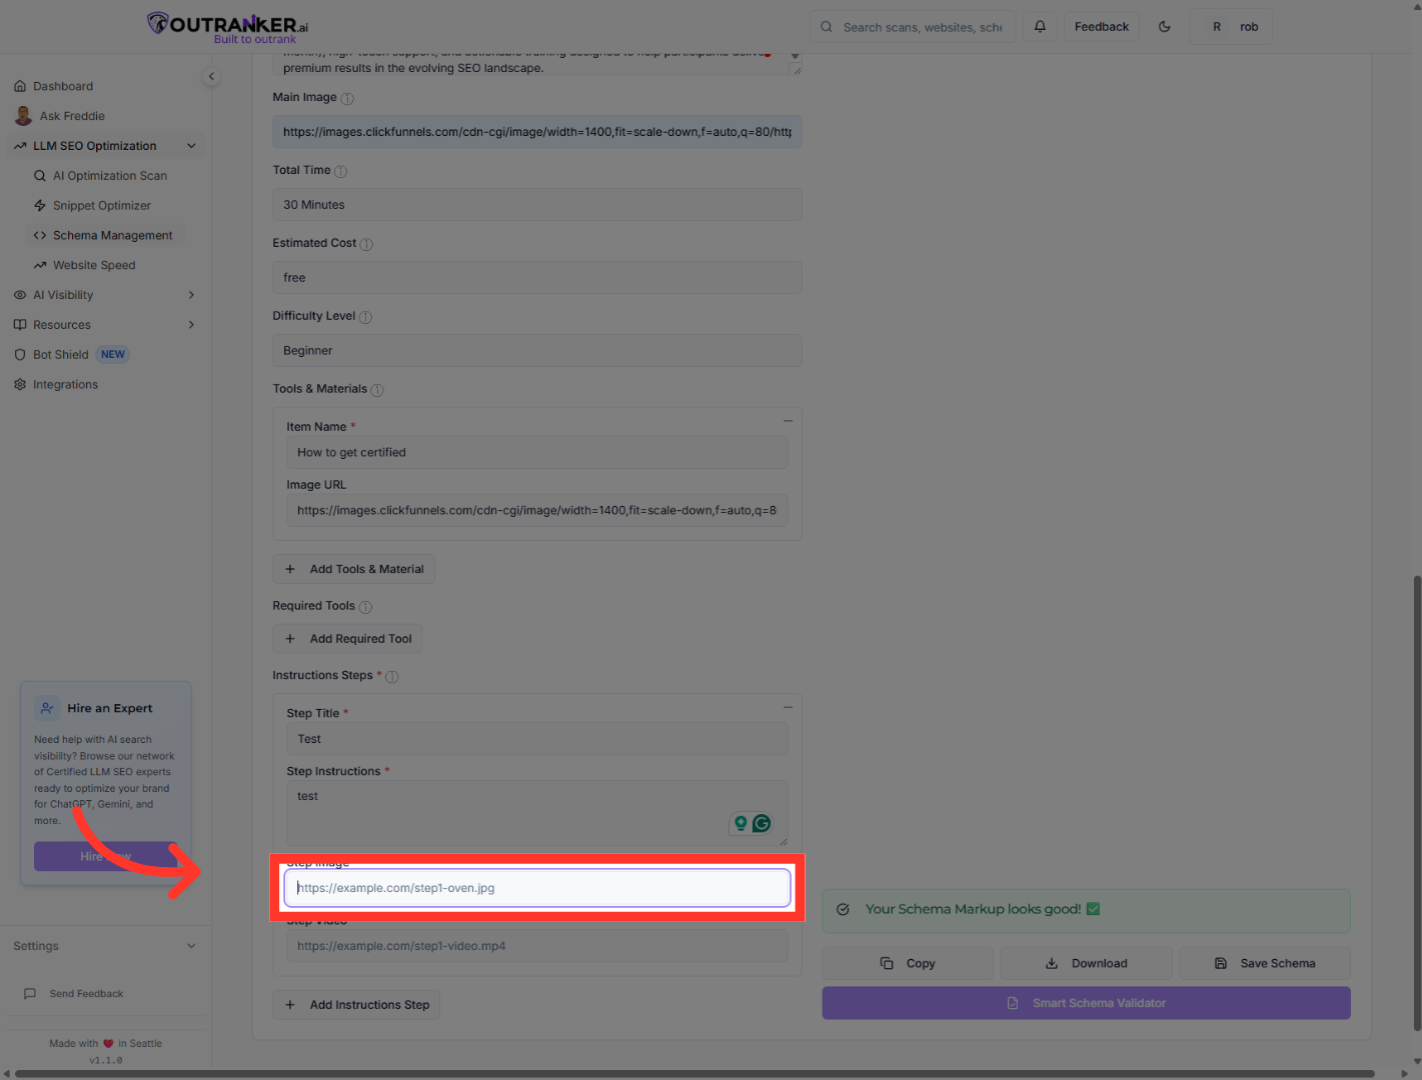Collapse the Tools & Materials item
1422x1080 pixels.
[788, 421]
